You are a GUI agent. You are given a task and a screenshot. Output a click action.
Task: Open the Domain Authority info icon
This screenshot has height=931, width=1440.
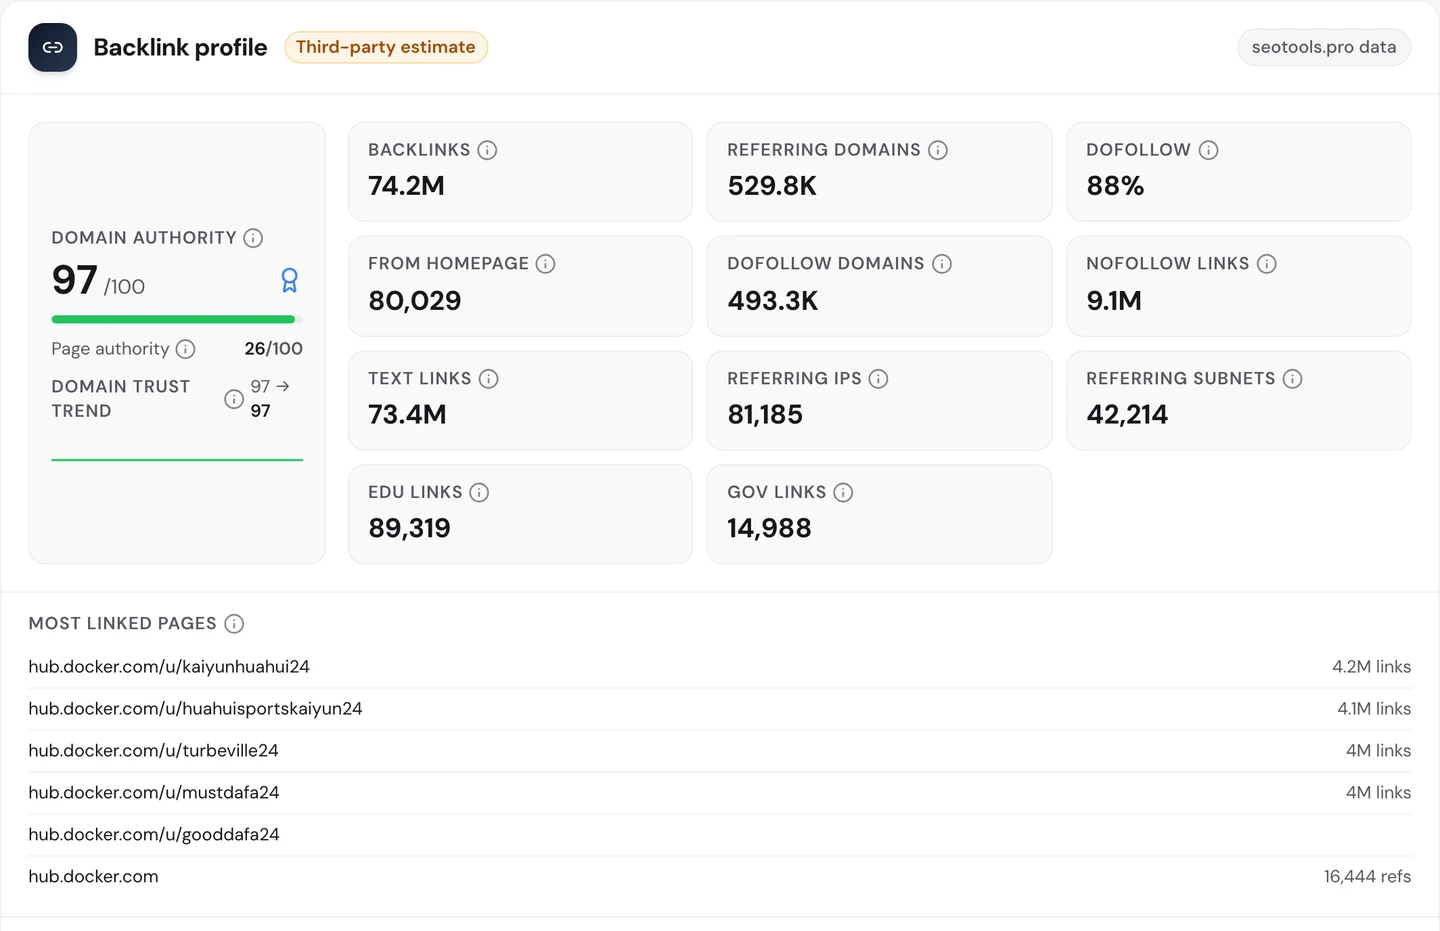(x=253, y=238)
